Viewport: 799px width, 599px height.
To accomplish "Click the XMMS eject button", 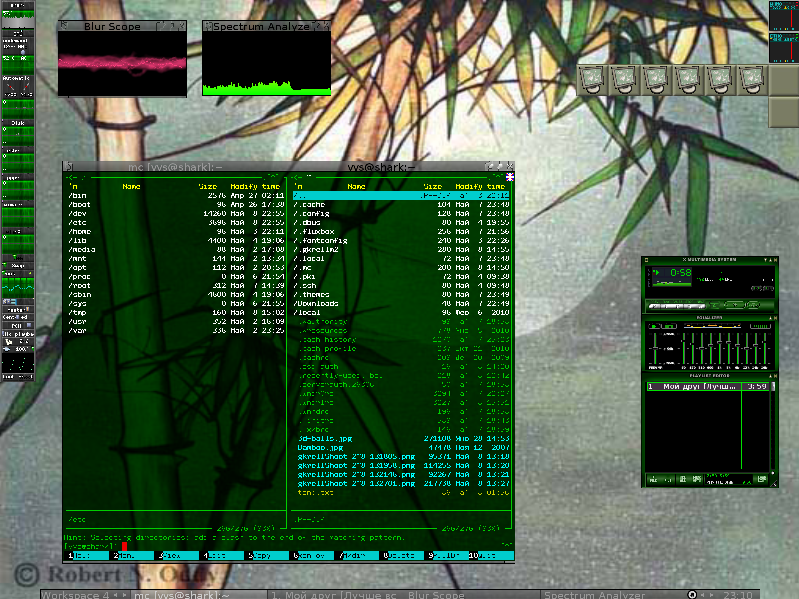I will coord(715,305).
